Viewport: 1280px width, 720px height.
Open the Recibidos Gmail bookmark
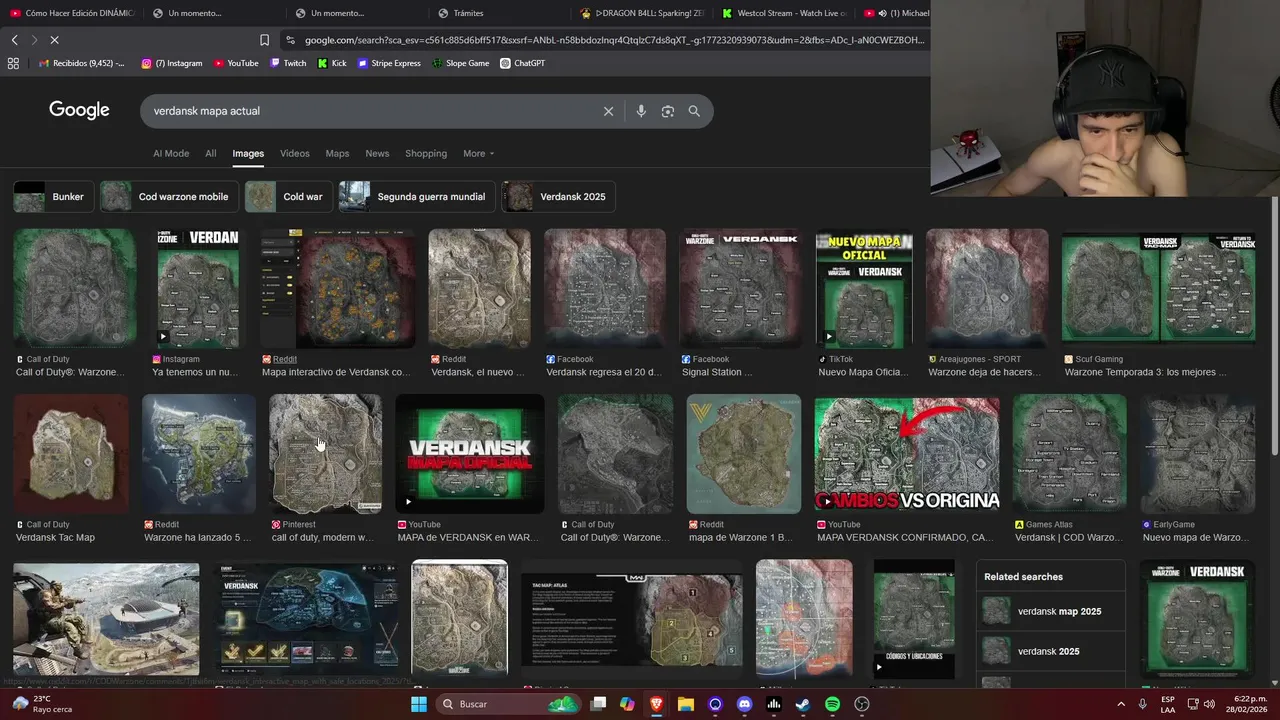tap(82, 63)
